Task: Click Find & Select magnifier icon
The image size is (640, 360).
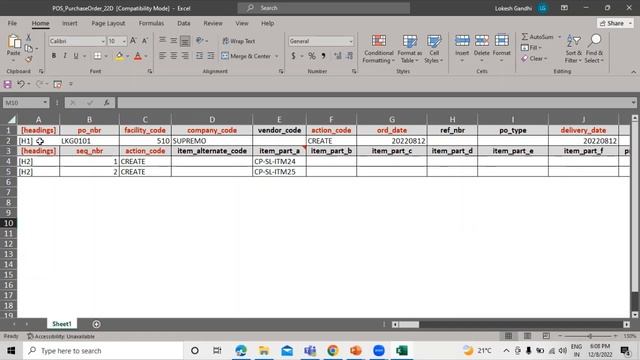Action: click(x=595, y=41)
